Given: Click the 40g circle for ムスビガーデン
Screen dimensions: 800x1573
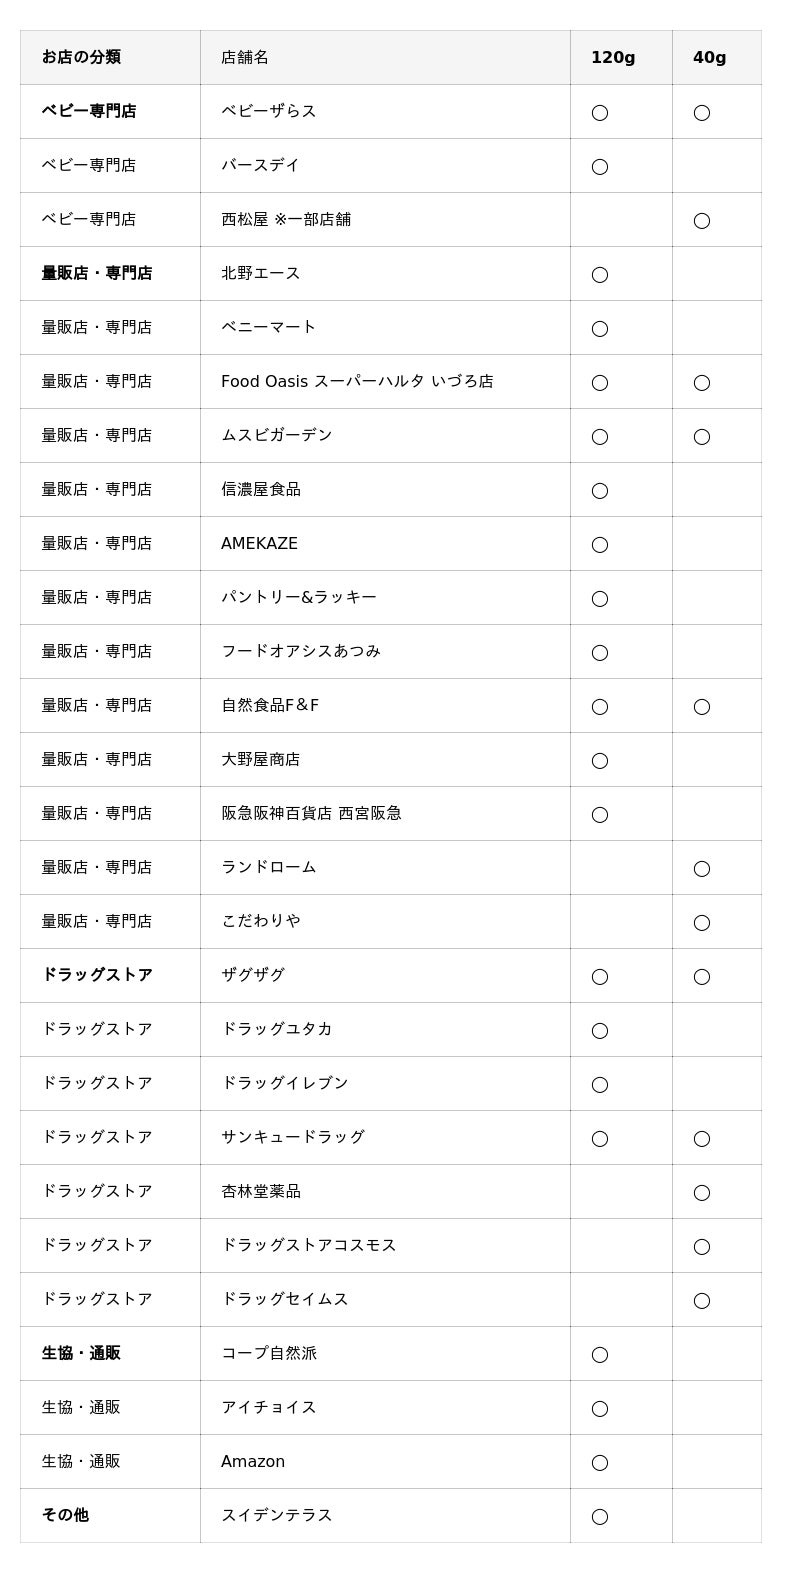Looking at the screenshot, I should coord(702,436).
